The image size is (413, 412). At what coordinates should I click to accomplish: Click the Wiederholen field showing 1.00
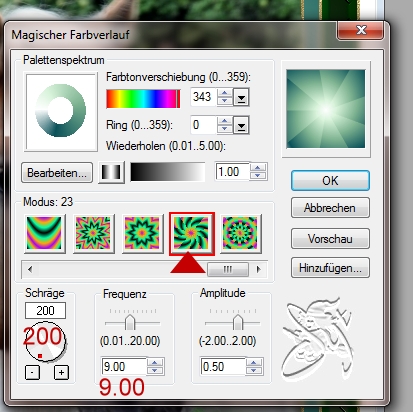click(x=232, y=172)
